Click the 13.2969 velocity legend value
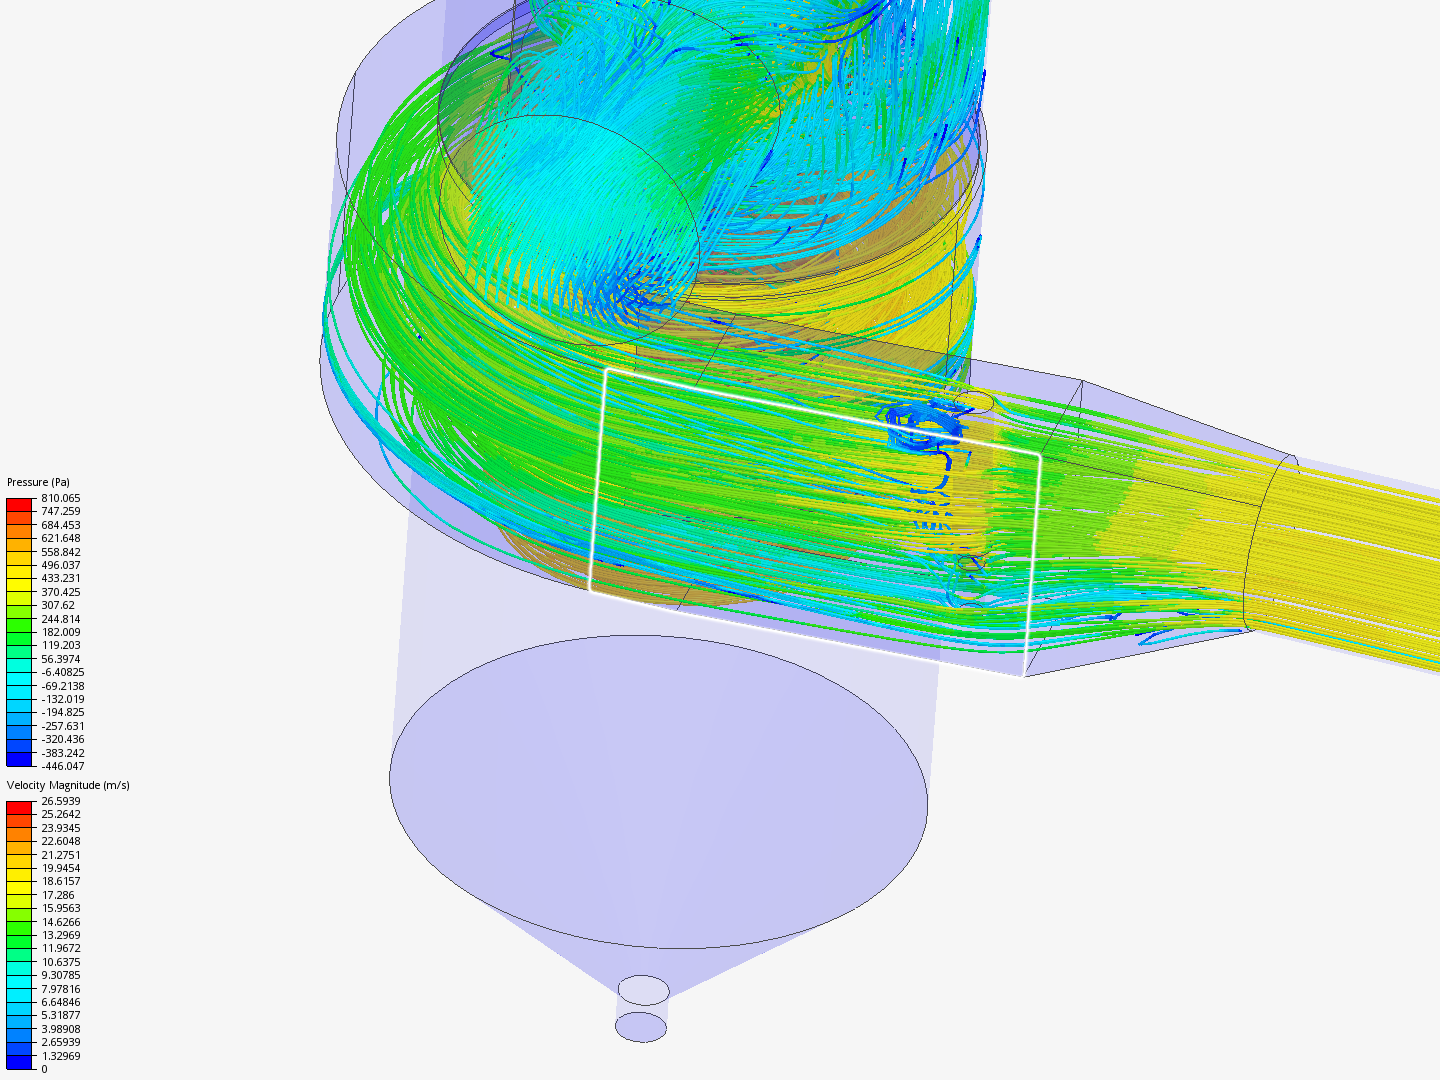The height and width of the screenshot is (1080, 1440). tap(61, 935)
